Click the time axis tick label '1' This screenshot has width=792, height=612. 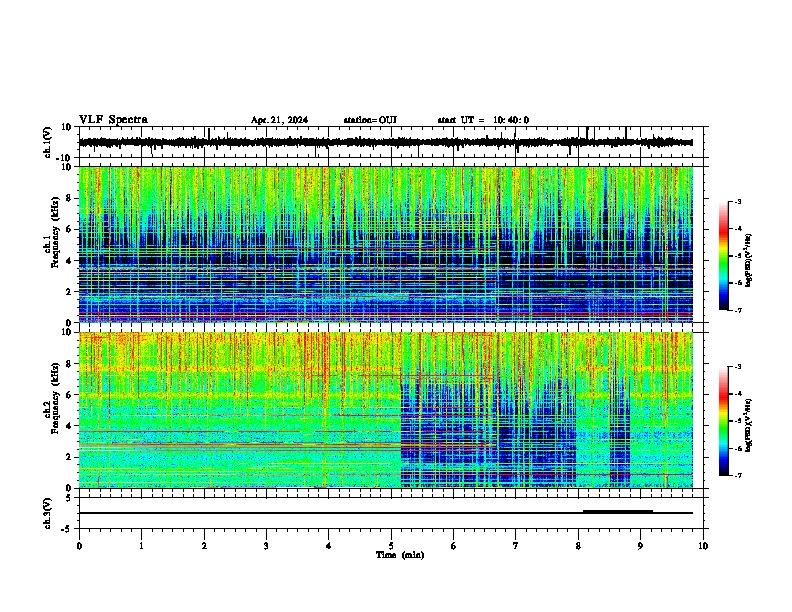[141, 546]
